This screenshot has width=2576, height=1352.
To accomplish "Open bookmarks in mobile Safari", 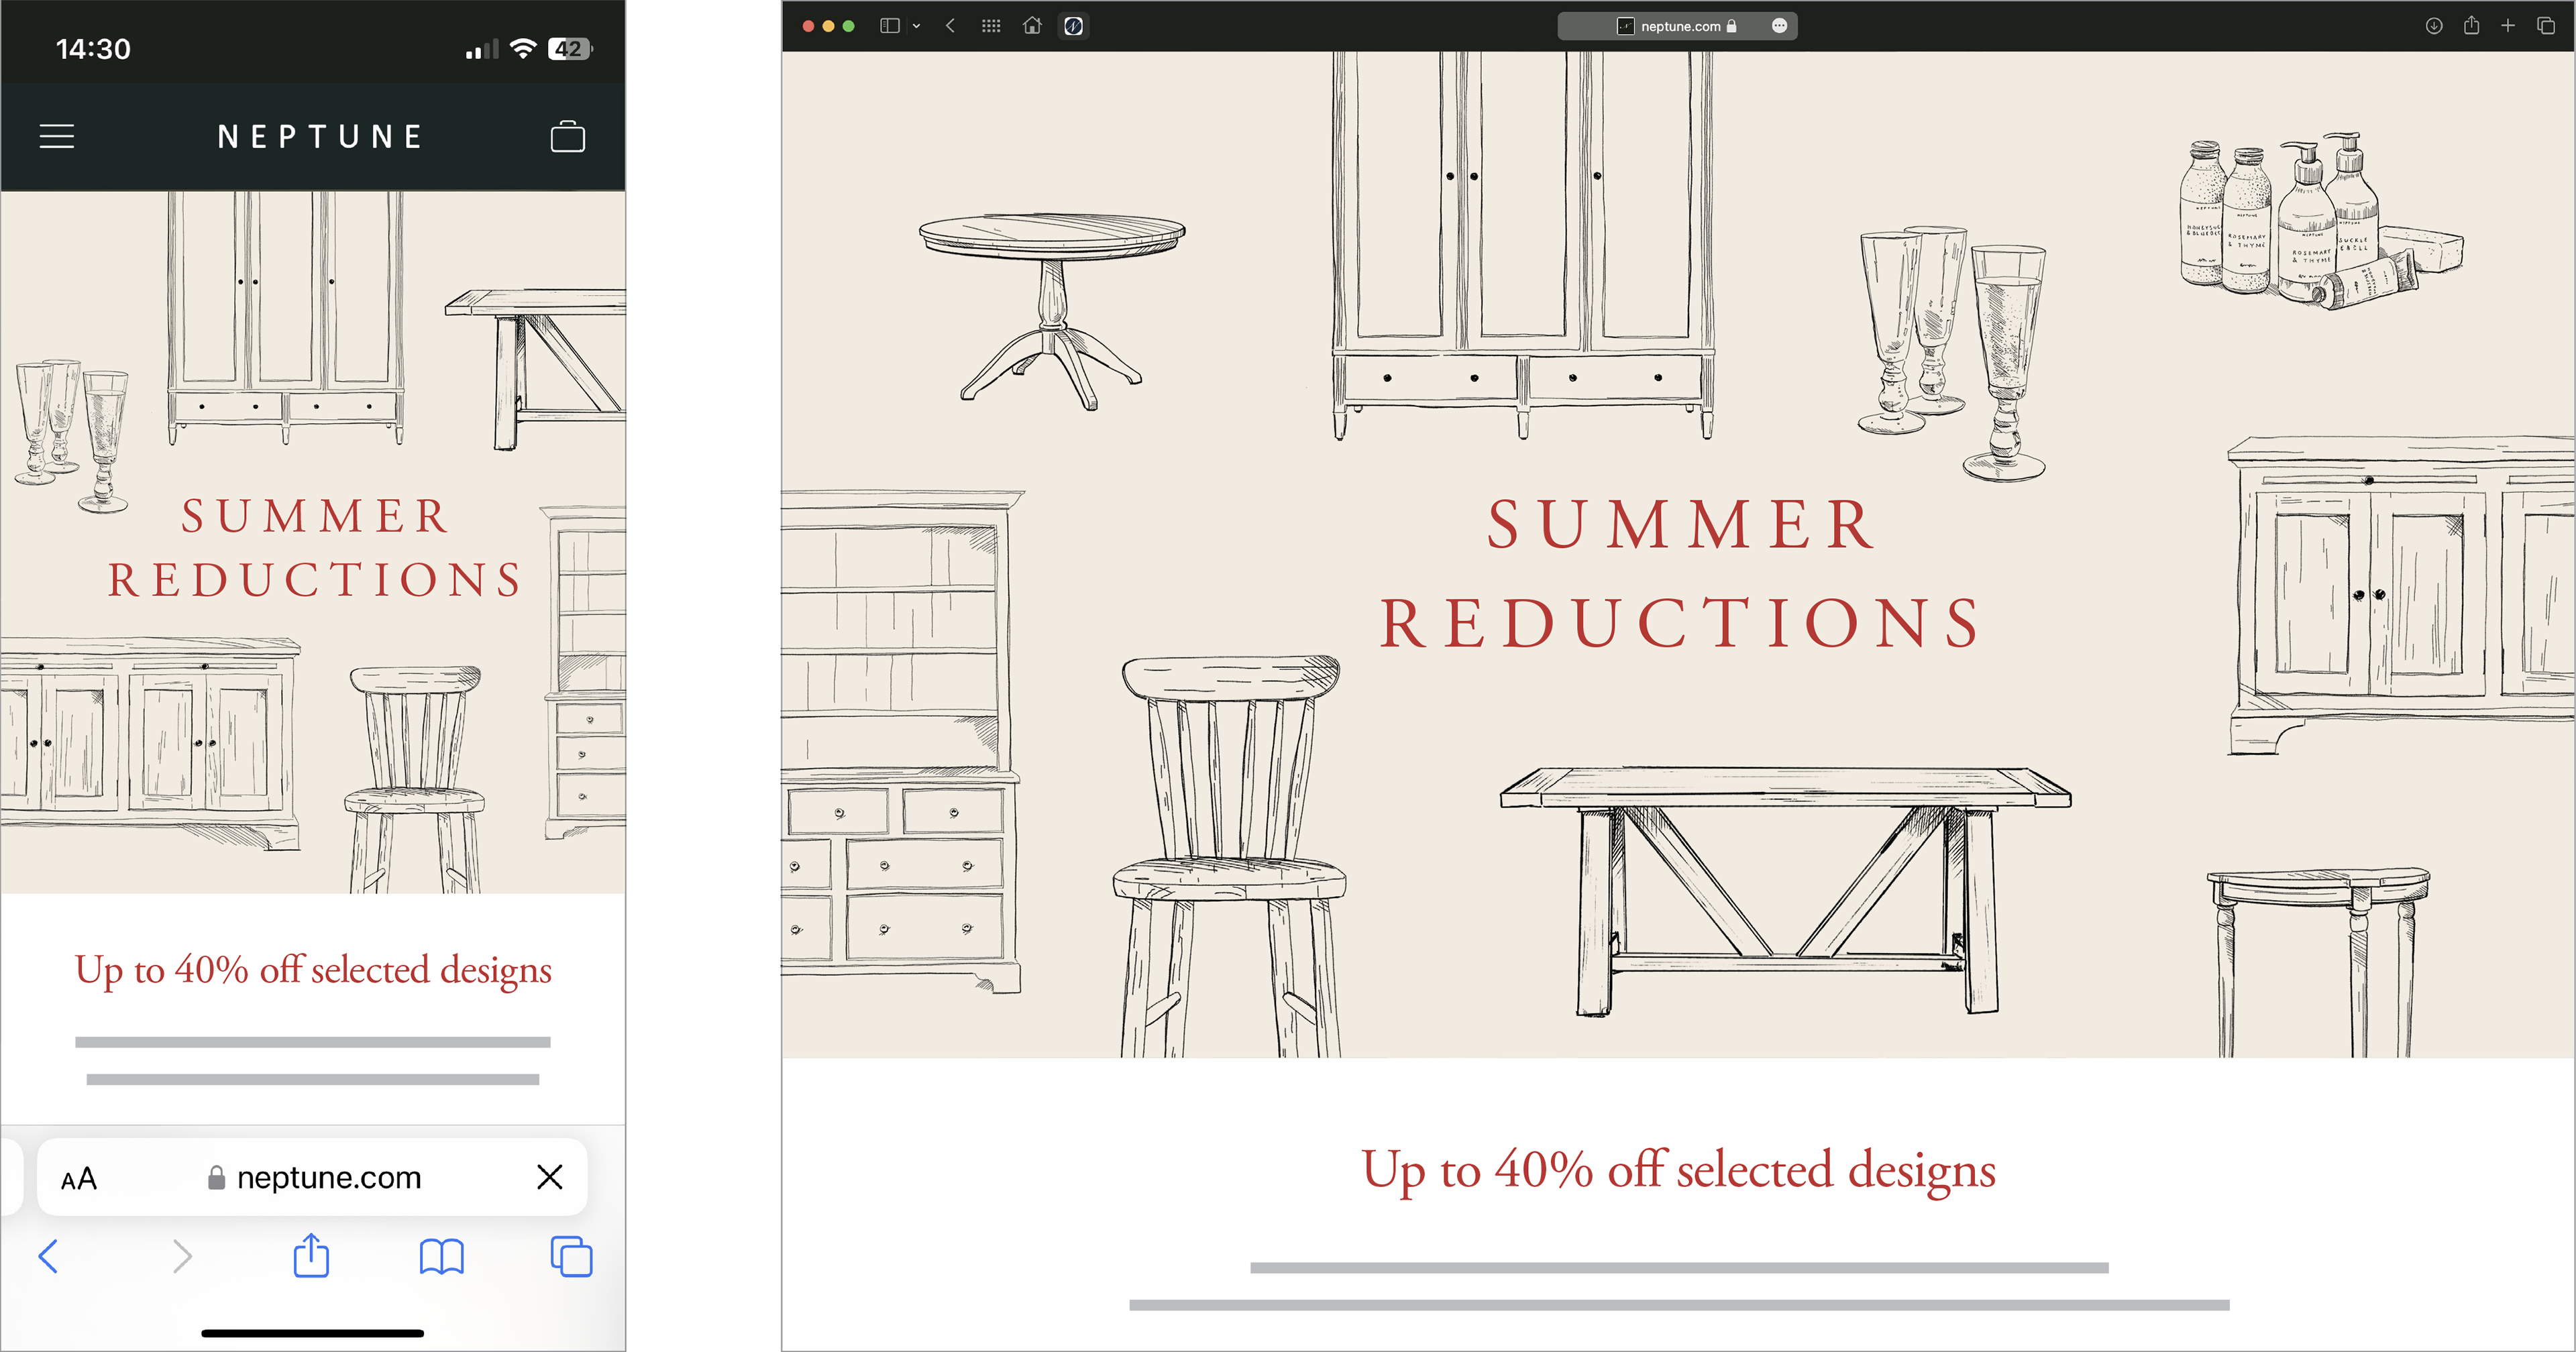I will click(x=441, y=1256).
